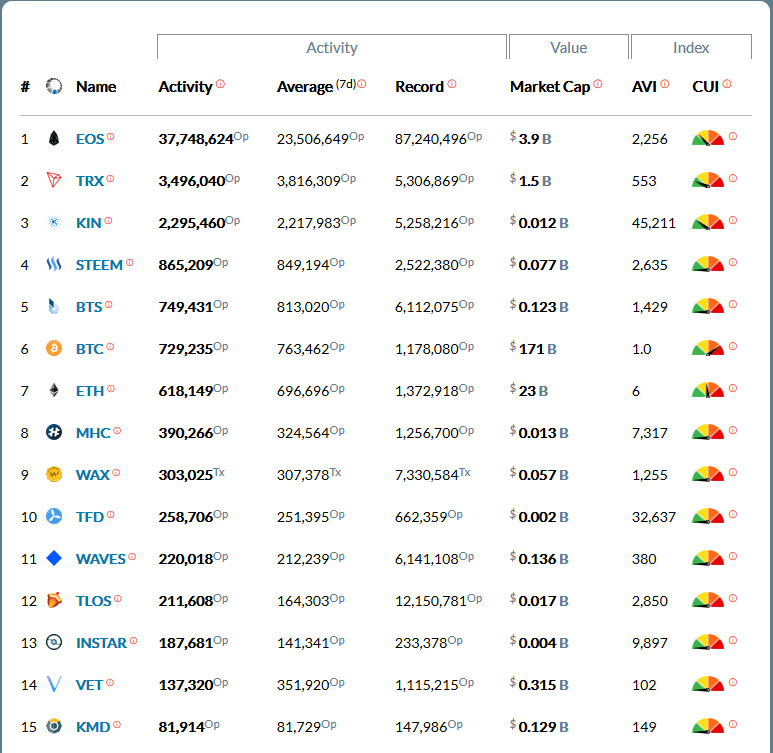
Task: Click the TLOS logo icon
Action: coord(54,601)
